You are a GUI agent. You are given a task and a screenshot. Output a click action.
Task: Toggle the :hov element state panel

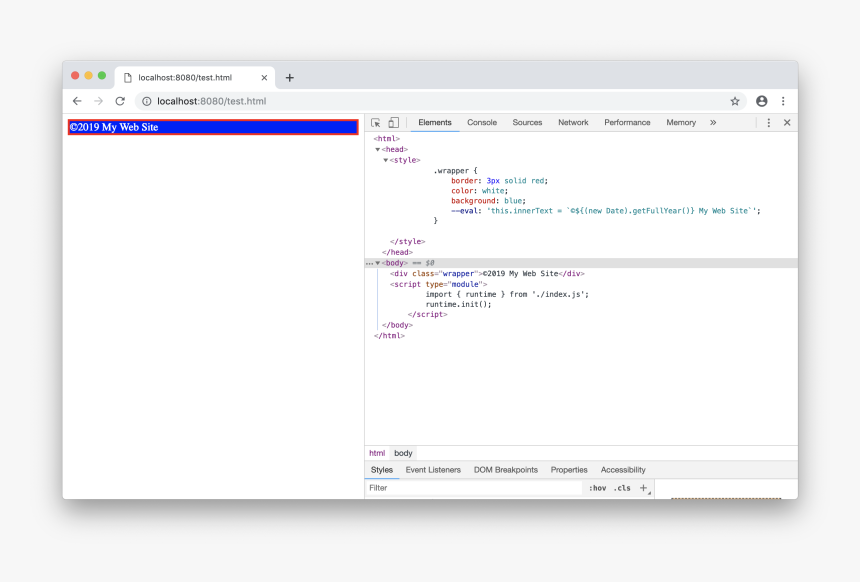click(597, 488)
